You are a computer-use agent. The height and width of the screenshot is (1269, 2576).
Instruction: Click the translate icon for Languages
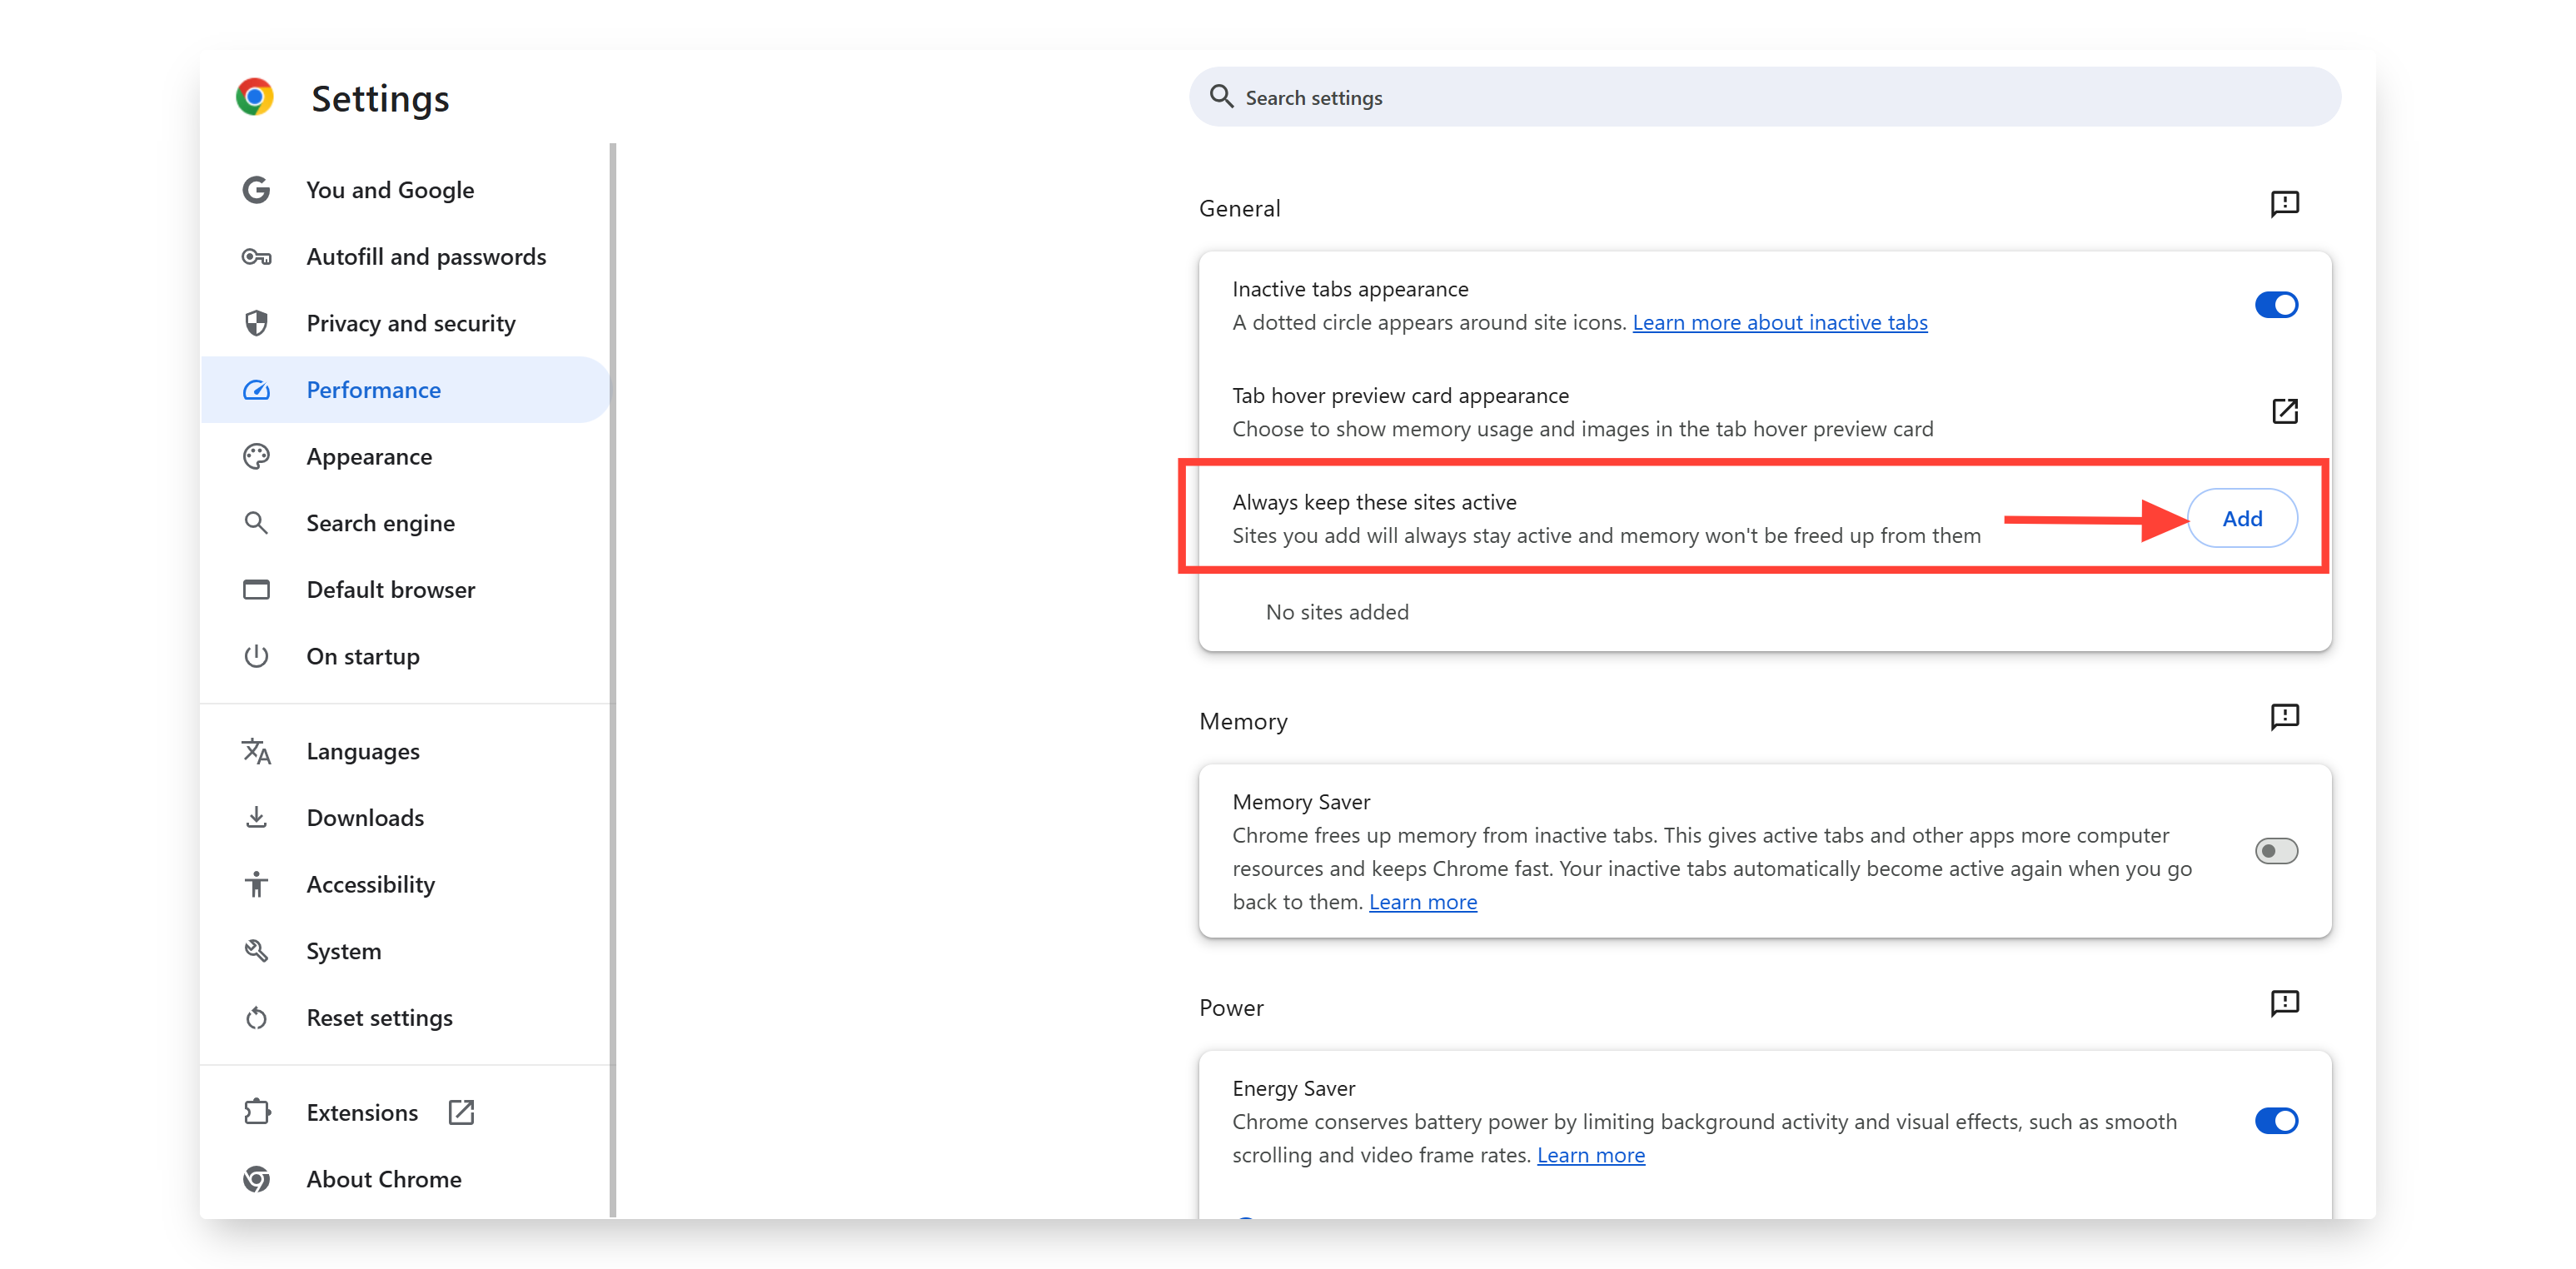(256, 751)
